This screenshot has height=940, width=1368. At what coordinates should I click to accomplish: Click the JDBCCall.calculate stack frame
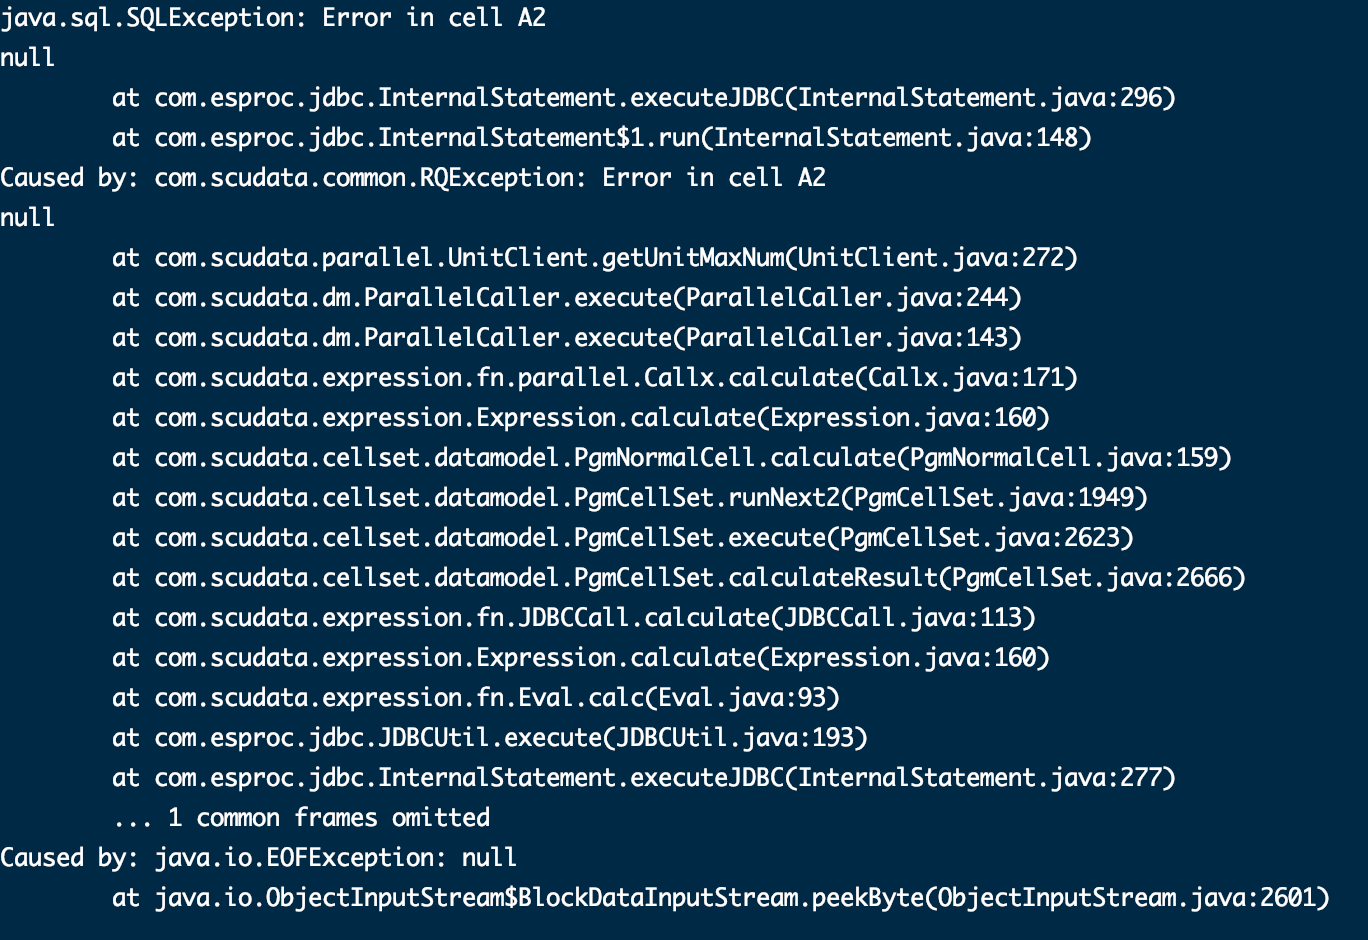pos(573,618)
